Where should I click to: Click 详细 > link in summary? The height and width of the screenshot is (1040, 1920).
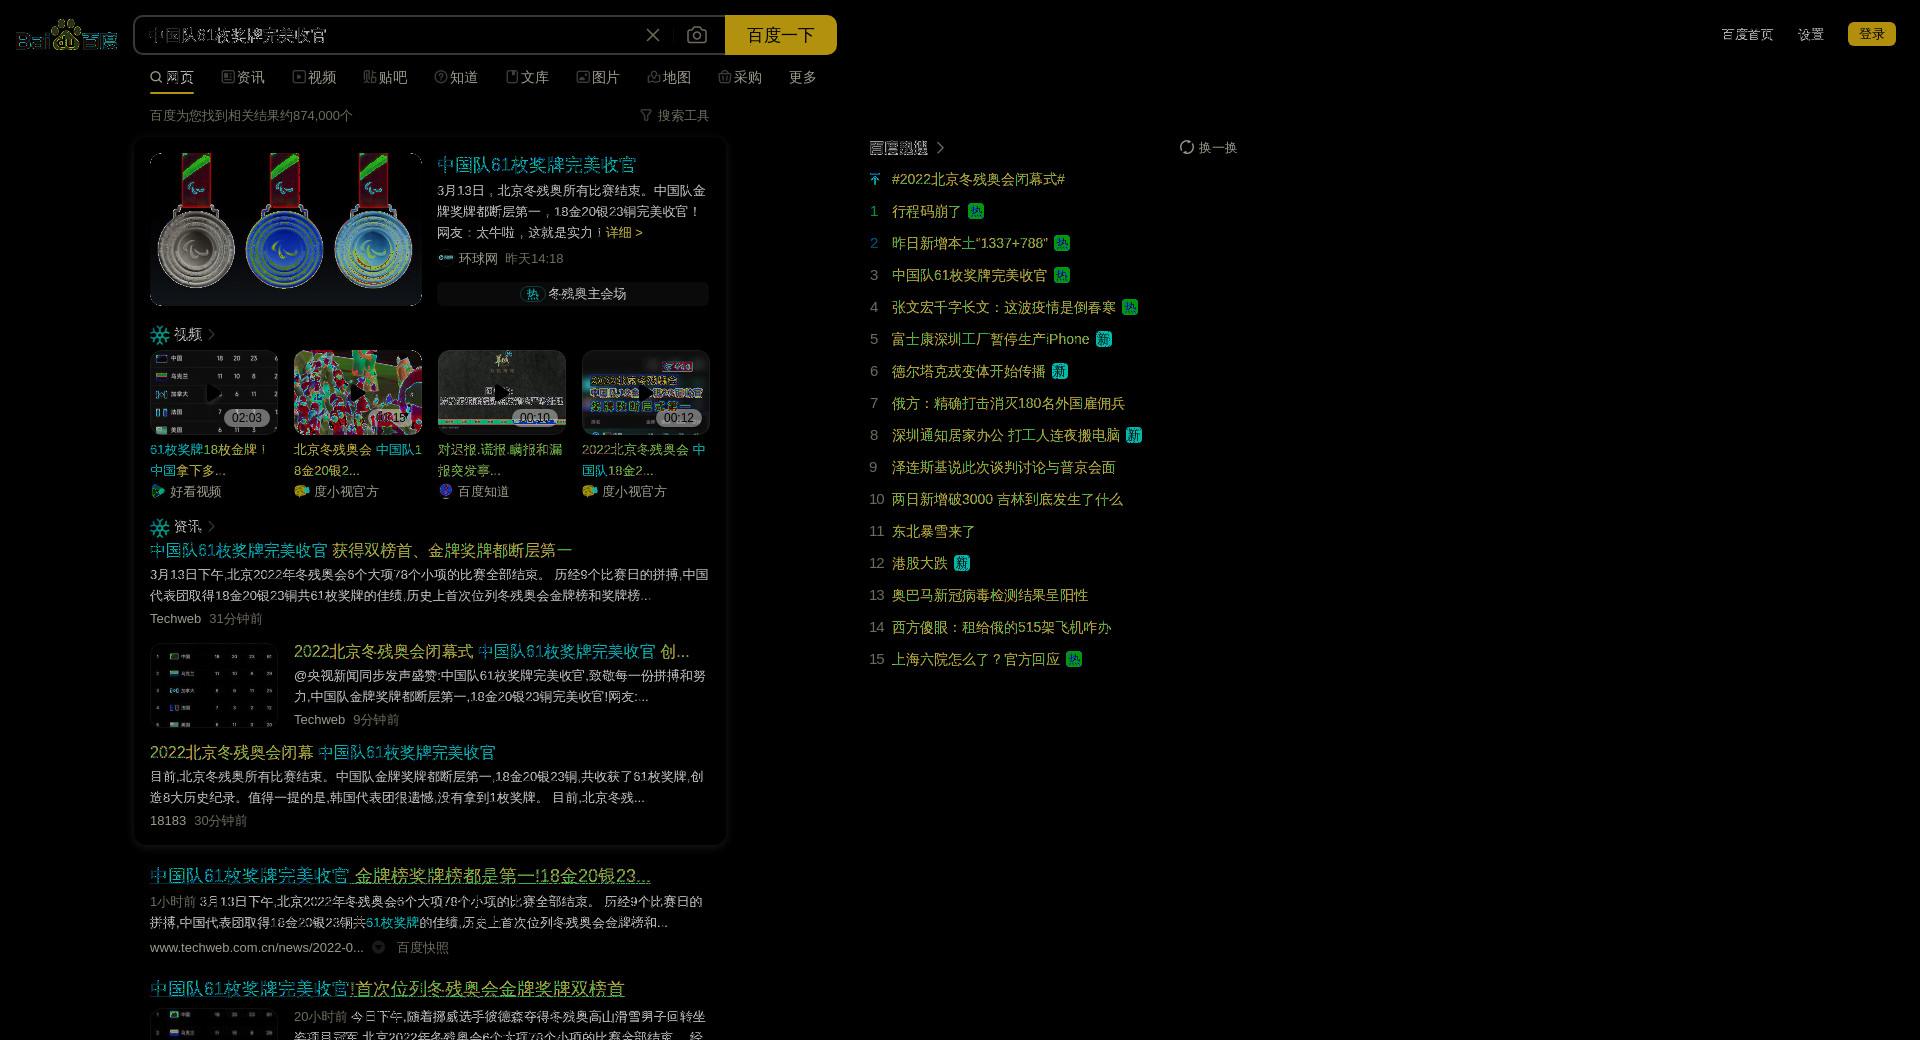pos(624,232)
